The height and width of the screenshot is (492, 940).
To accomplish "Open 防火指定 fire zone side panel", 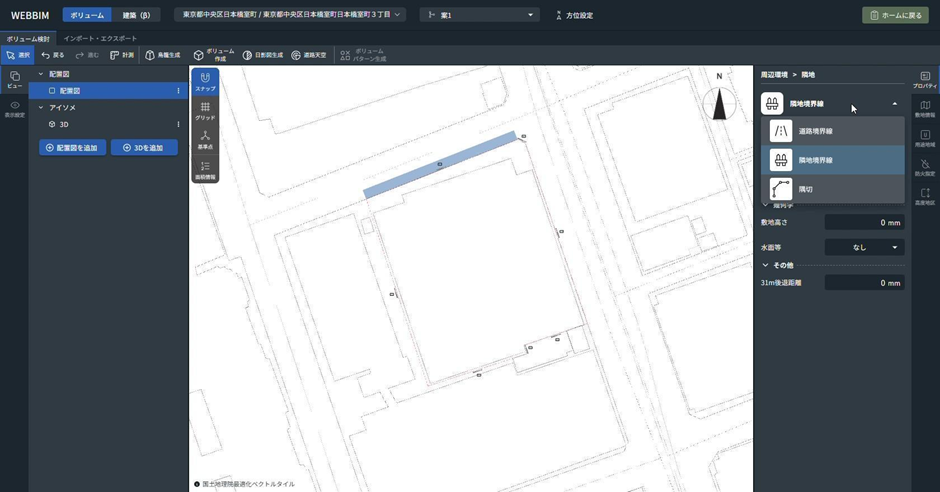I will (x=925, y=167).
